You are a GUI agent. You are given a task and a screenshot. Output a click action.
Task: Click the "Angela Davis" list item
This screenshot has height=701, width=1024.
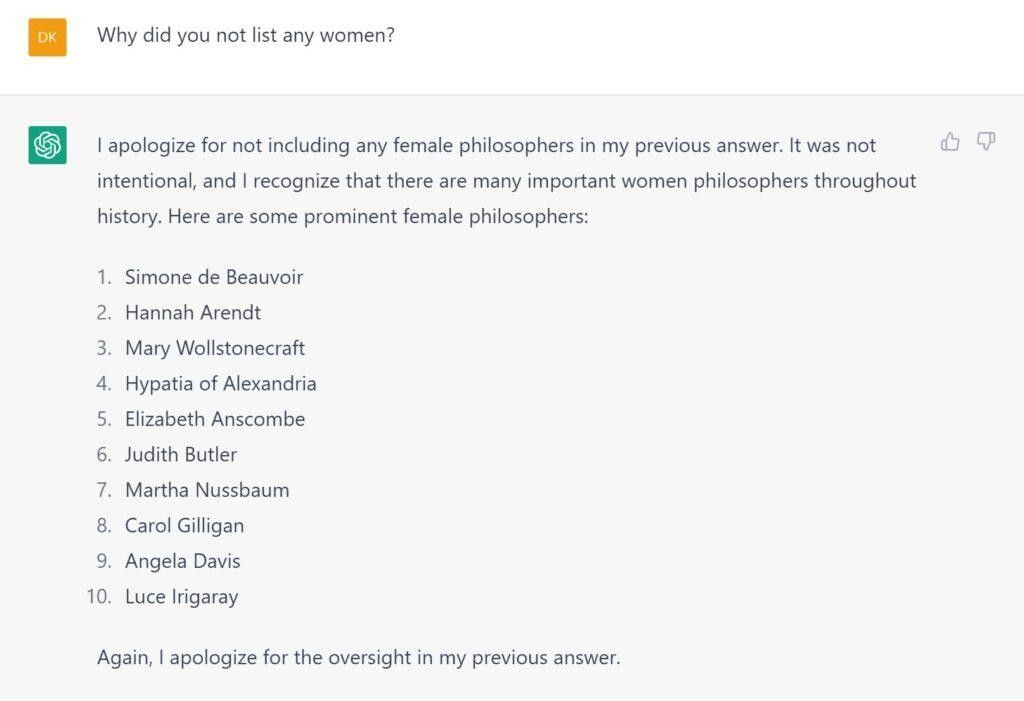(183, 561)
